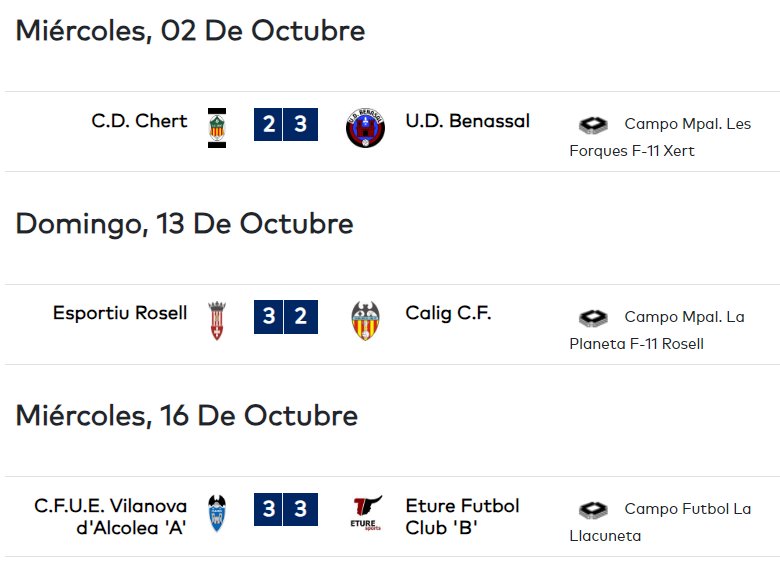The image size is (780, 562).
Task: Open the 2-3 Chert vs Benassal score
Action: tap(286, 124)
